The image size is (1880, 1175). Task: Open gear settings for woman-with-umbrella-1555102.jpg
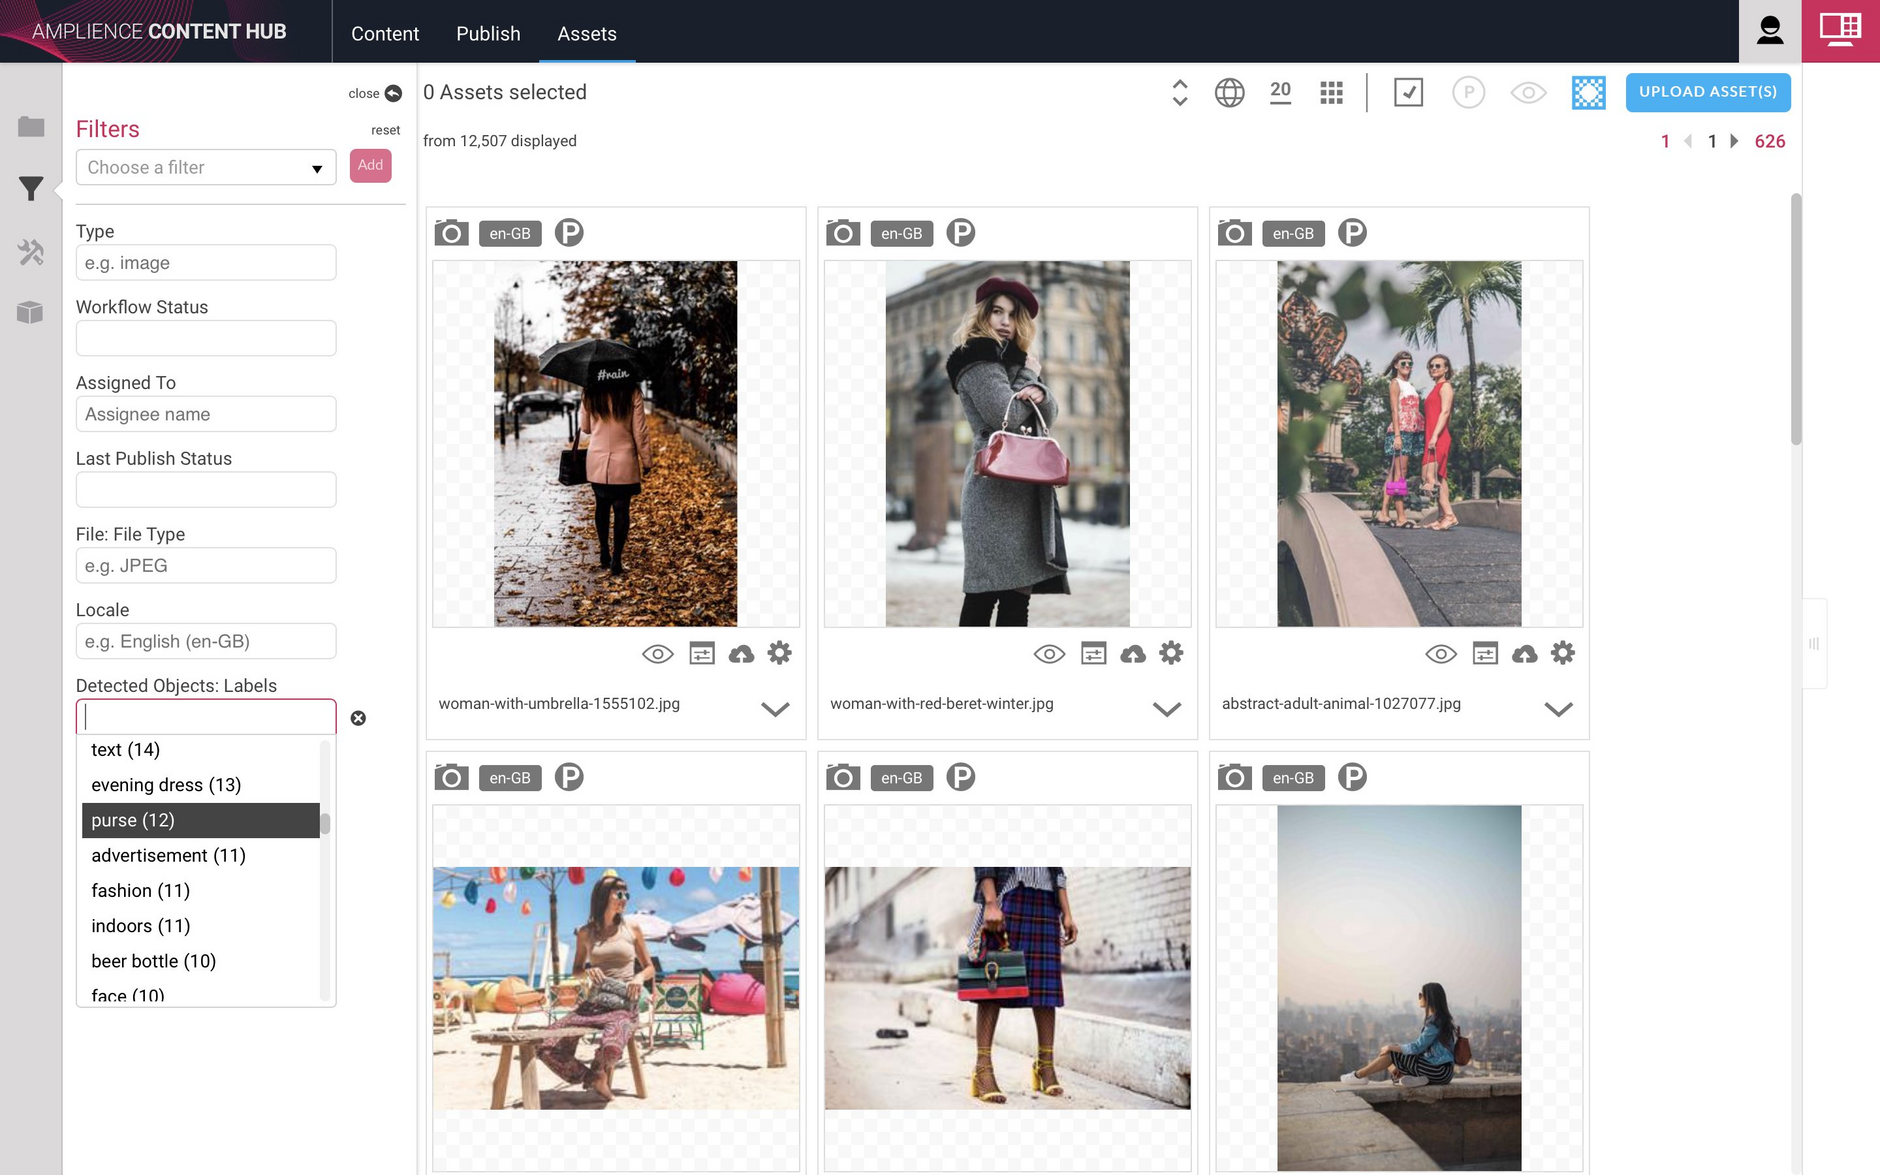point(780,654)
